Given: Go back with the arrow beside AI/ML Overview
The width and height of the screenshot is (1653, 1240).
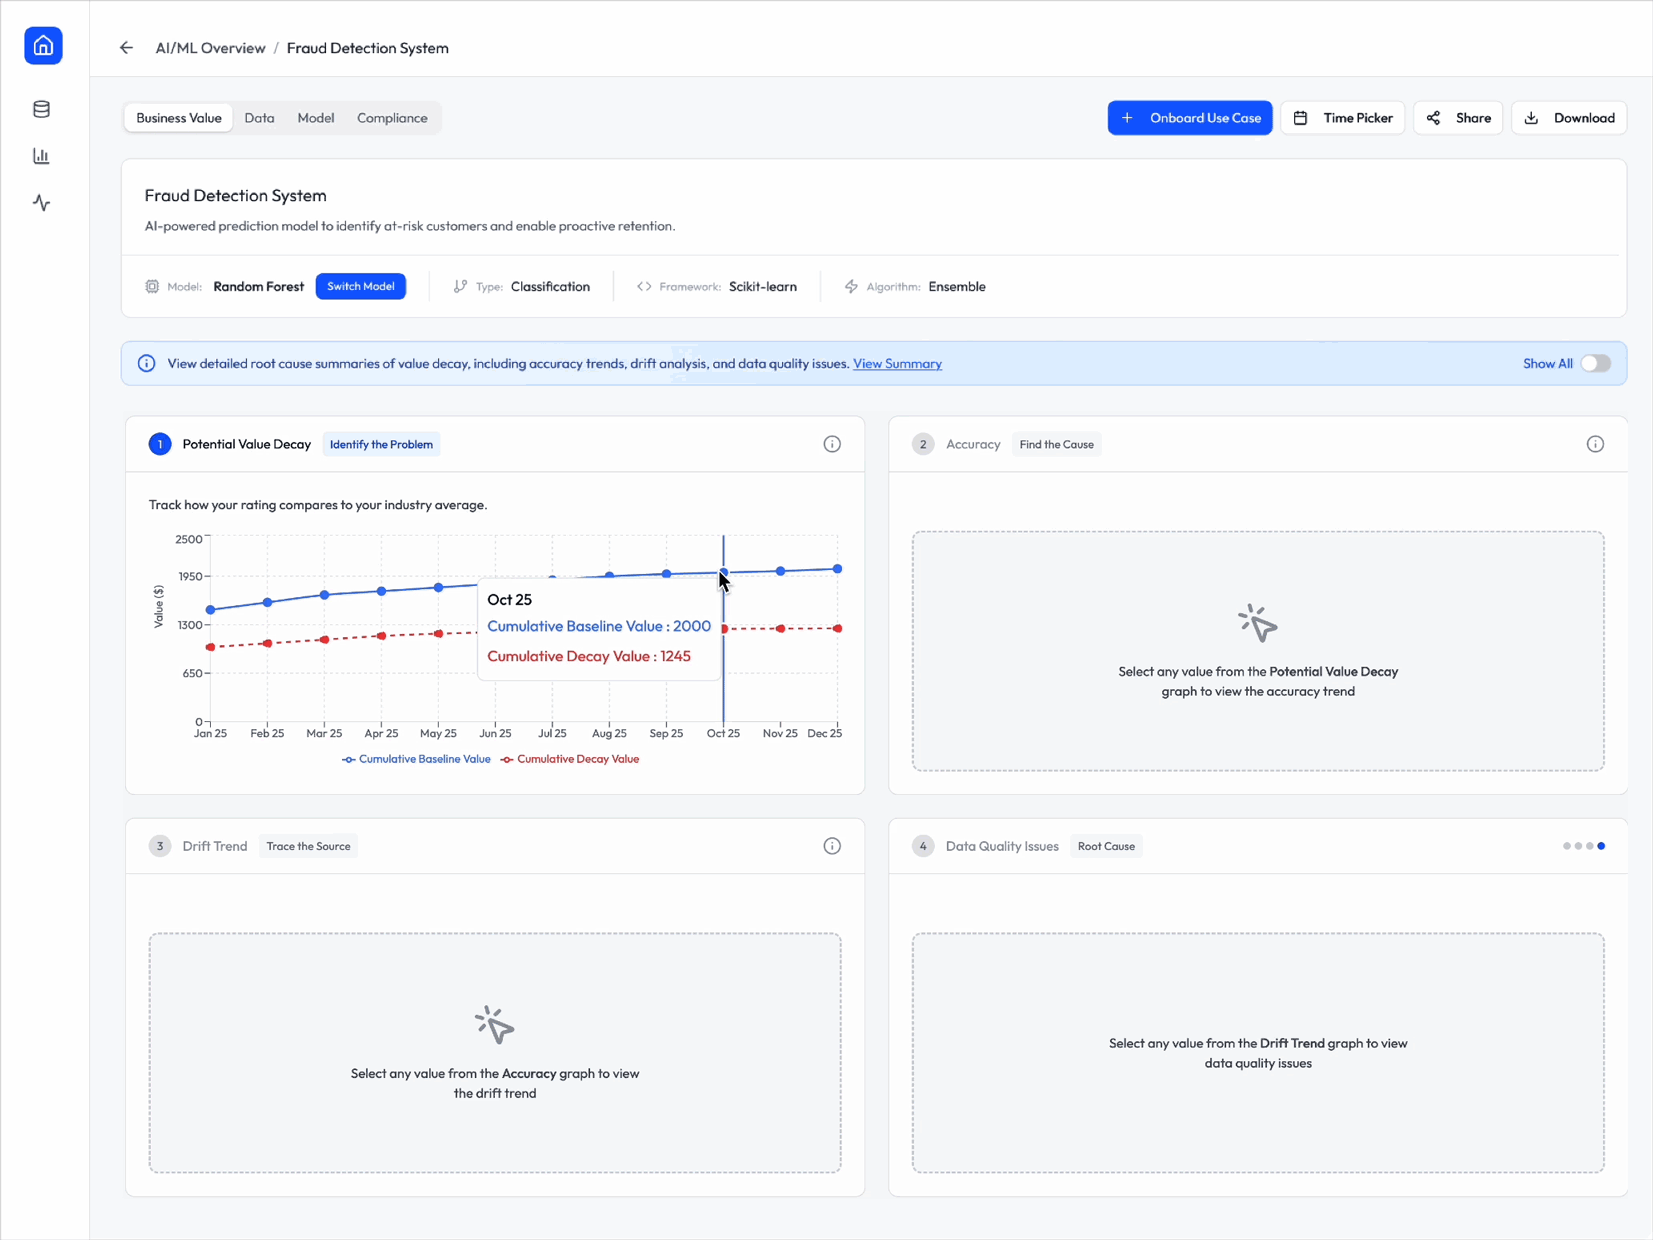Looking at the screenshot, I should (126, 48).
